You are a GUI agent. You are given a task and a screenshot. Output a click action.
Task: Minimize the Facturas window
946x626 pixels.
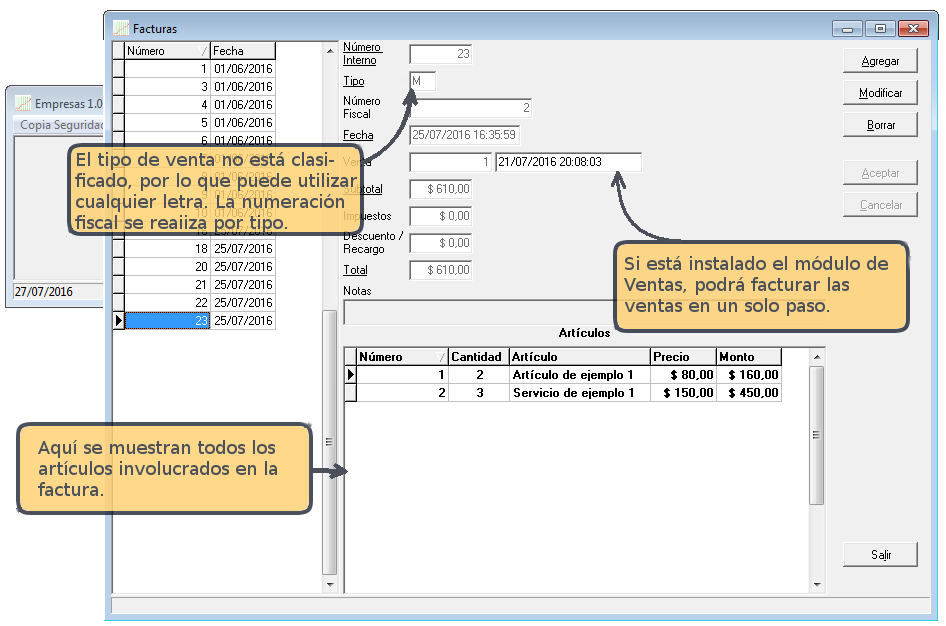pos(847,28)
